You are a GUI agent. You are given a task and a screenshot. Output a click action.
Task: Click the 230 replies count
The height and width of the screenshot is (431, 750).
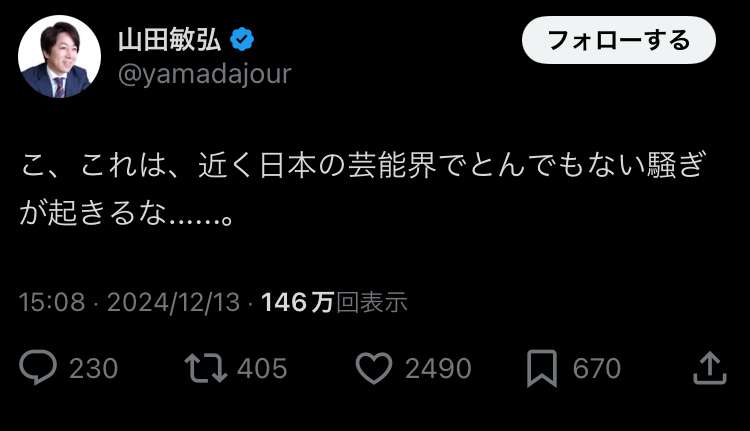point(93,368)
